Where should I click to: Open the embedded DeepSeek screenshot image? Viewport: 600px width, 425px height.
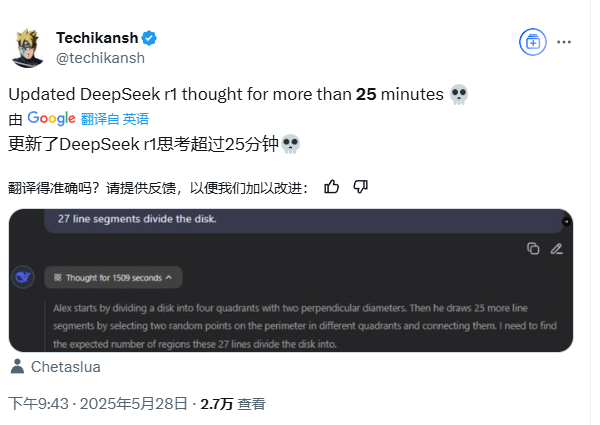coord(290,300)
